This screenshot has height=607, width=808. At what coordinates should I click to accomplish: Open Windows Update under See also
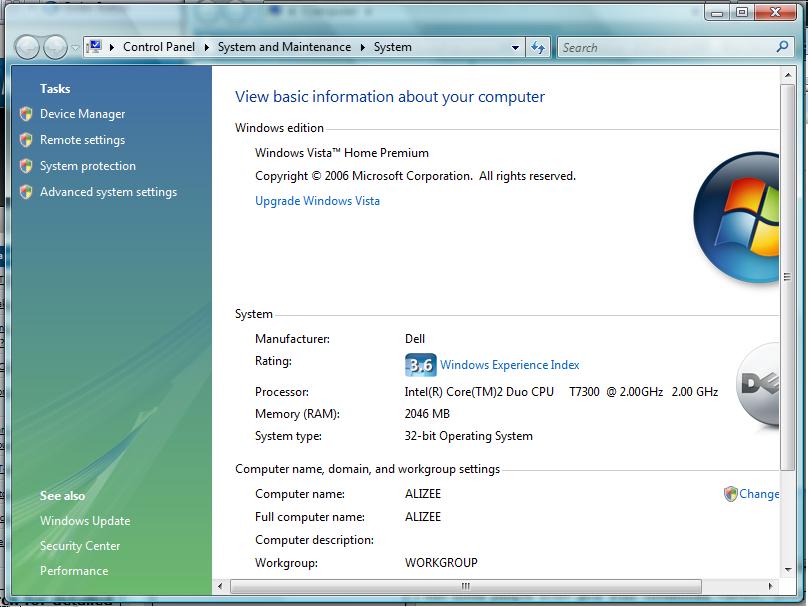tap(85, 521)
